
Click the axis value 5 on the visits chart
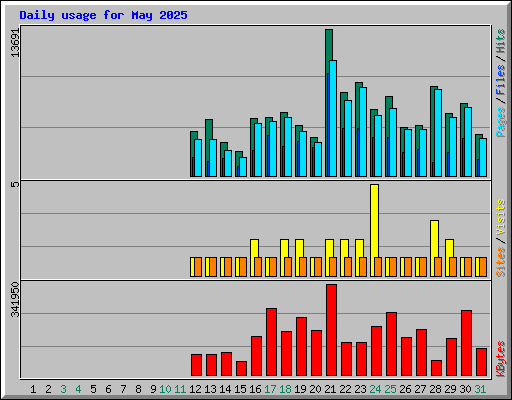(x=15, y=184)
